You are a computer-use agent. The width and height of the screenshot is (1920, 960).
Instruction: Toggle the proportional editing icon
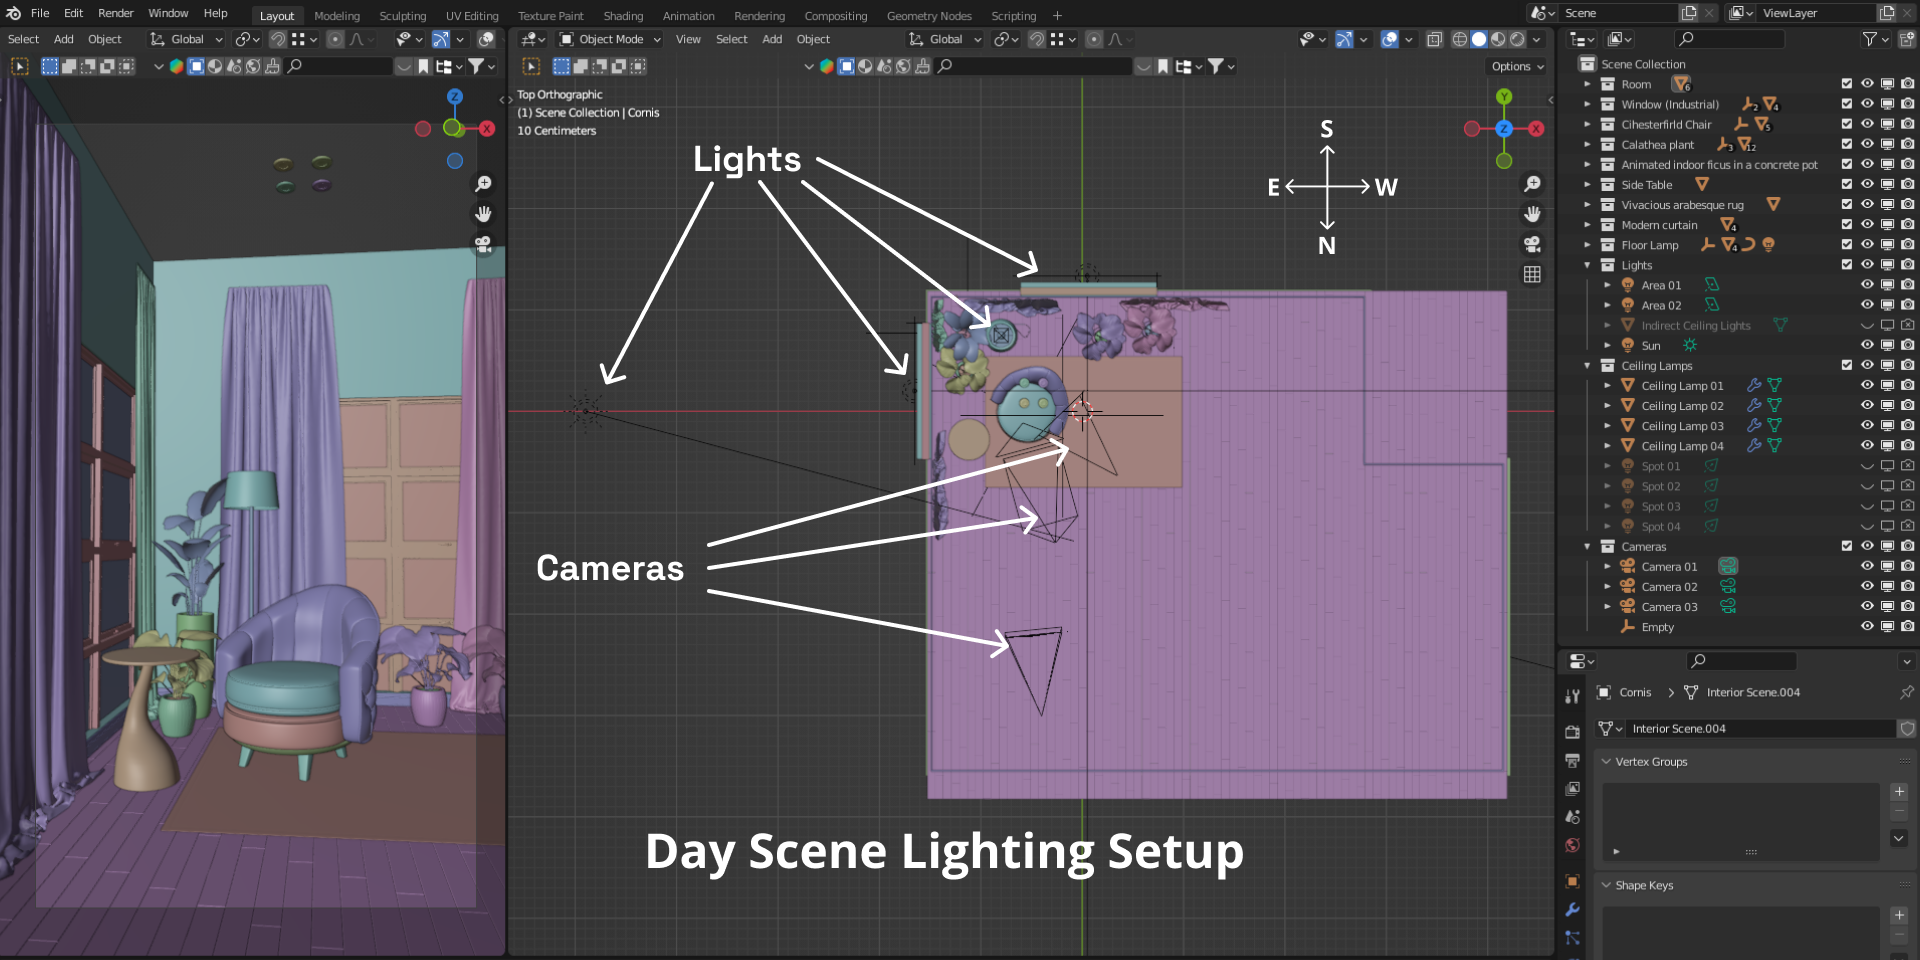pos(1092,40)
